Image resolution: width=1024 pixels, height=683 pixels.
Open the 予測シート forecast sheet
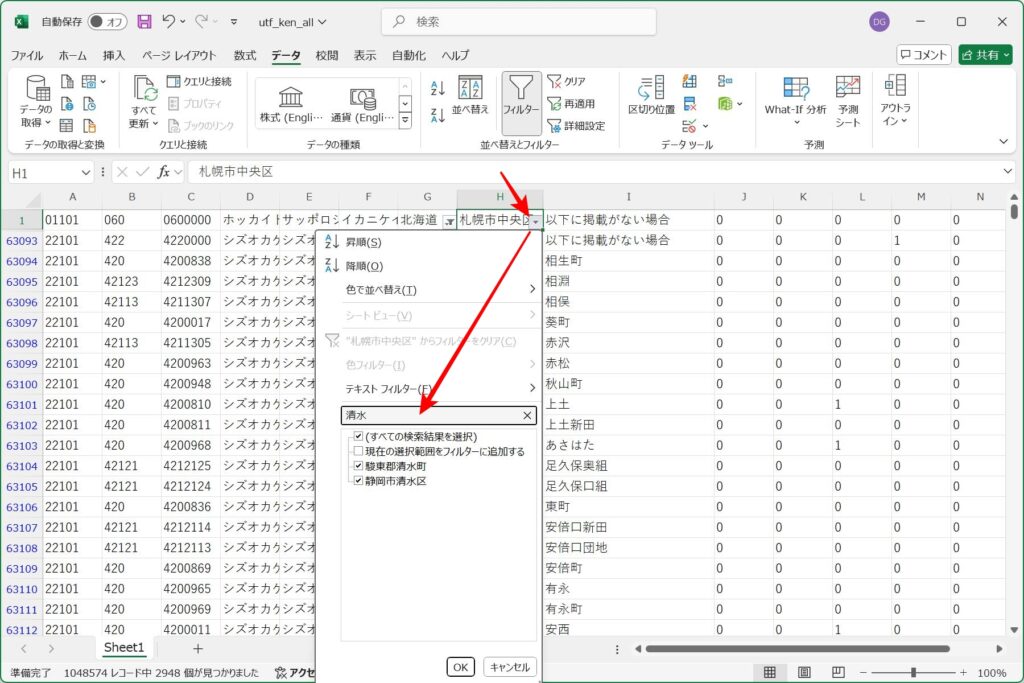[848, 101]
